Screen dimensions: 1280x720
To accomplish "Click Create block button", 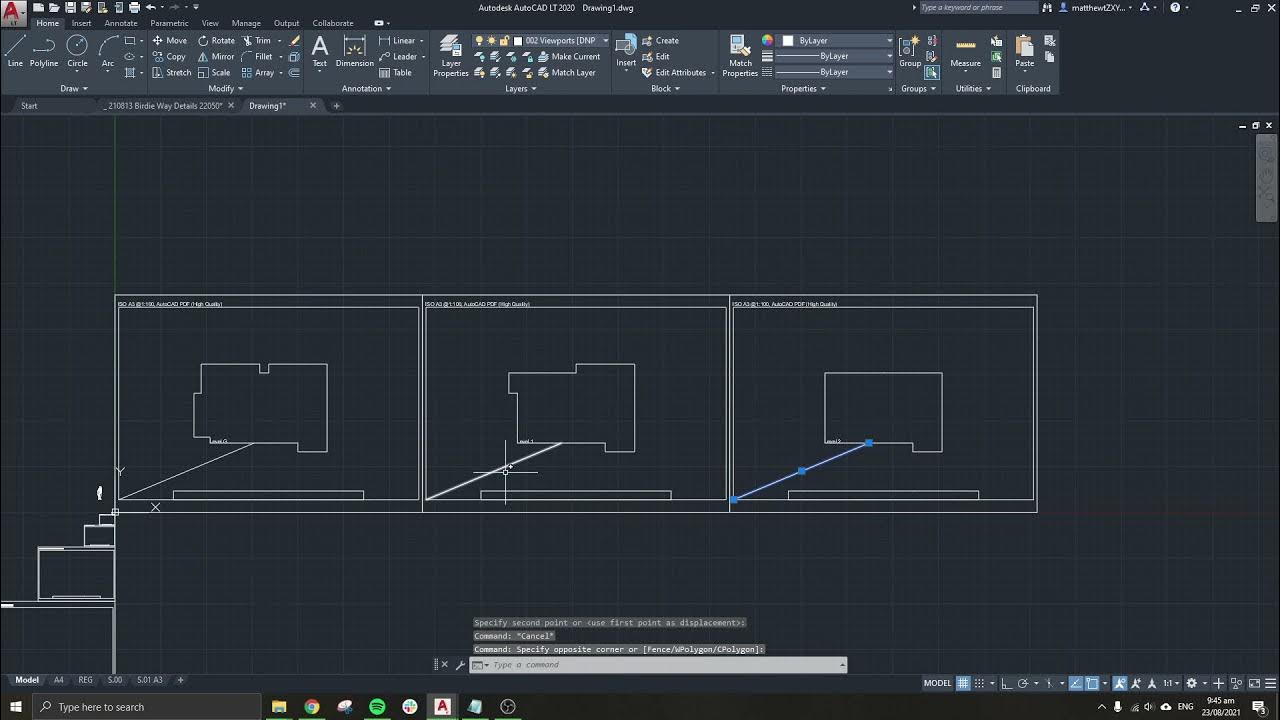I will (x=660, y=41).
